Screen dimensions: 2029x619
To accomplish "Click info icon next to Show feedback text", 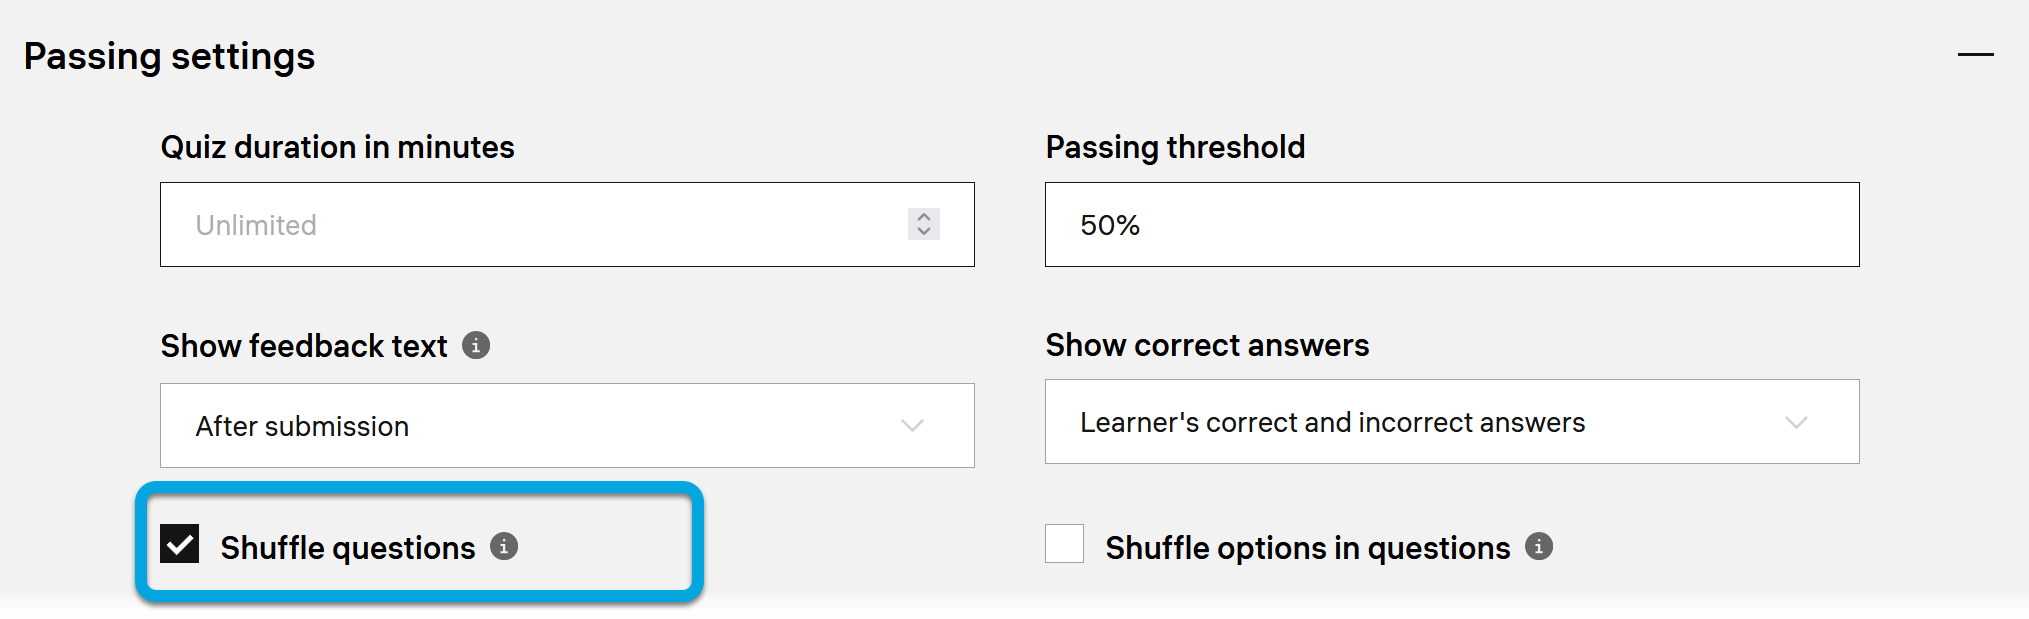I will (476, 345).
